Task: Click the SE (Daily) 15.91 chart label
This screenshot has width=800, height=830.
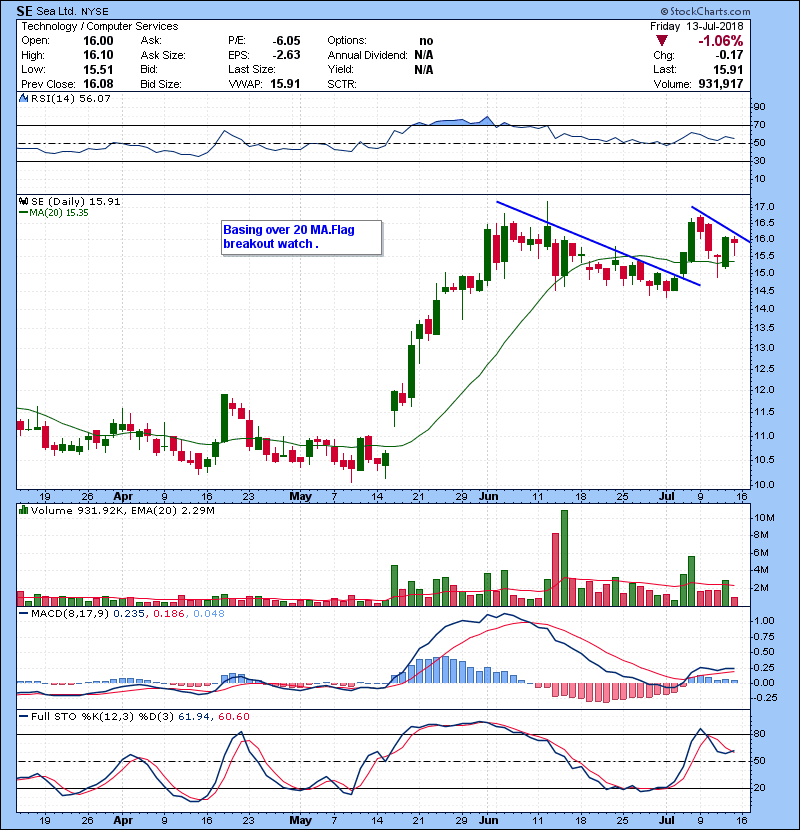Action: tap(76, 201)
